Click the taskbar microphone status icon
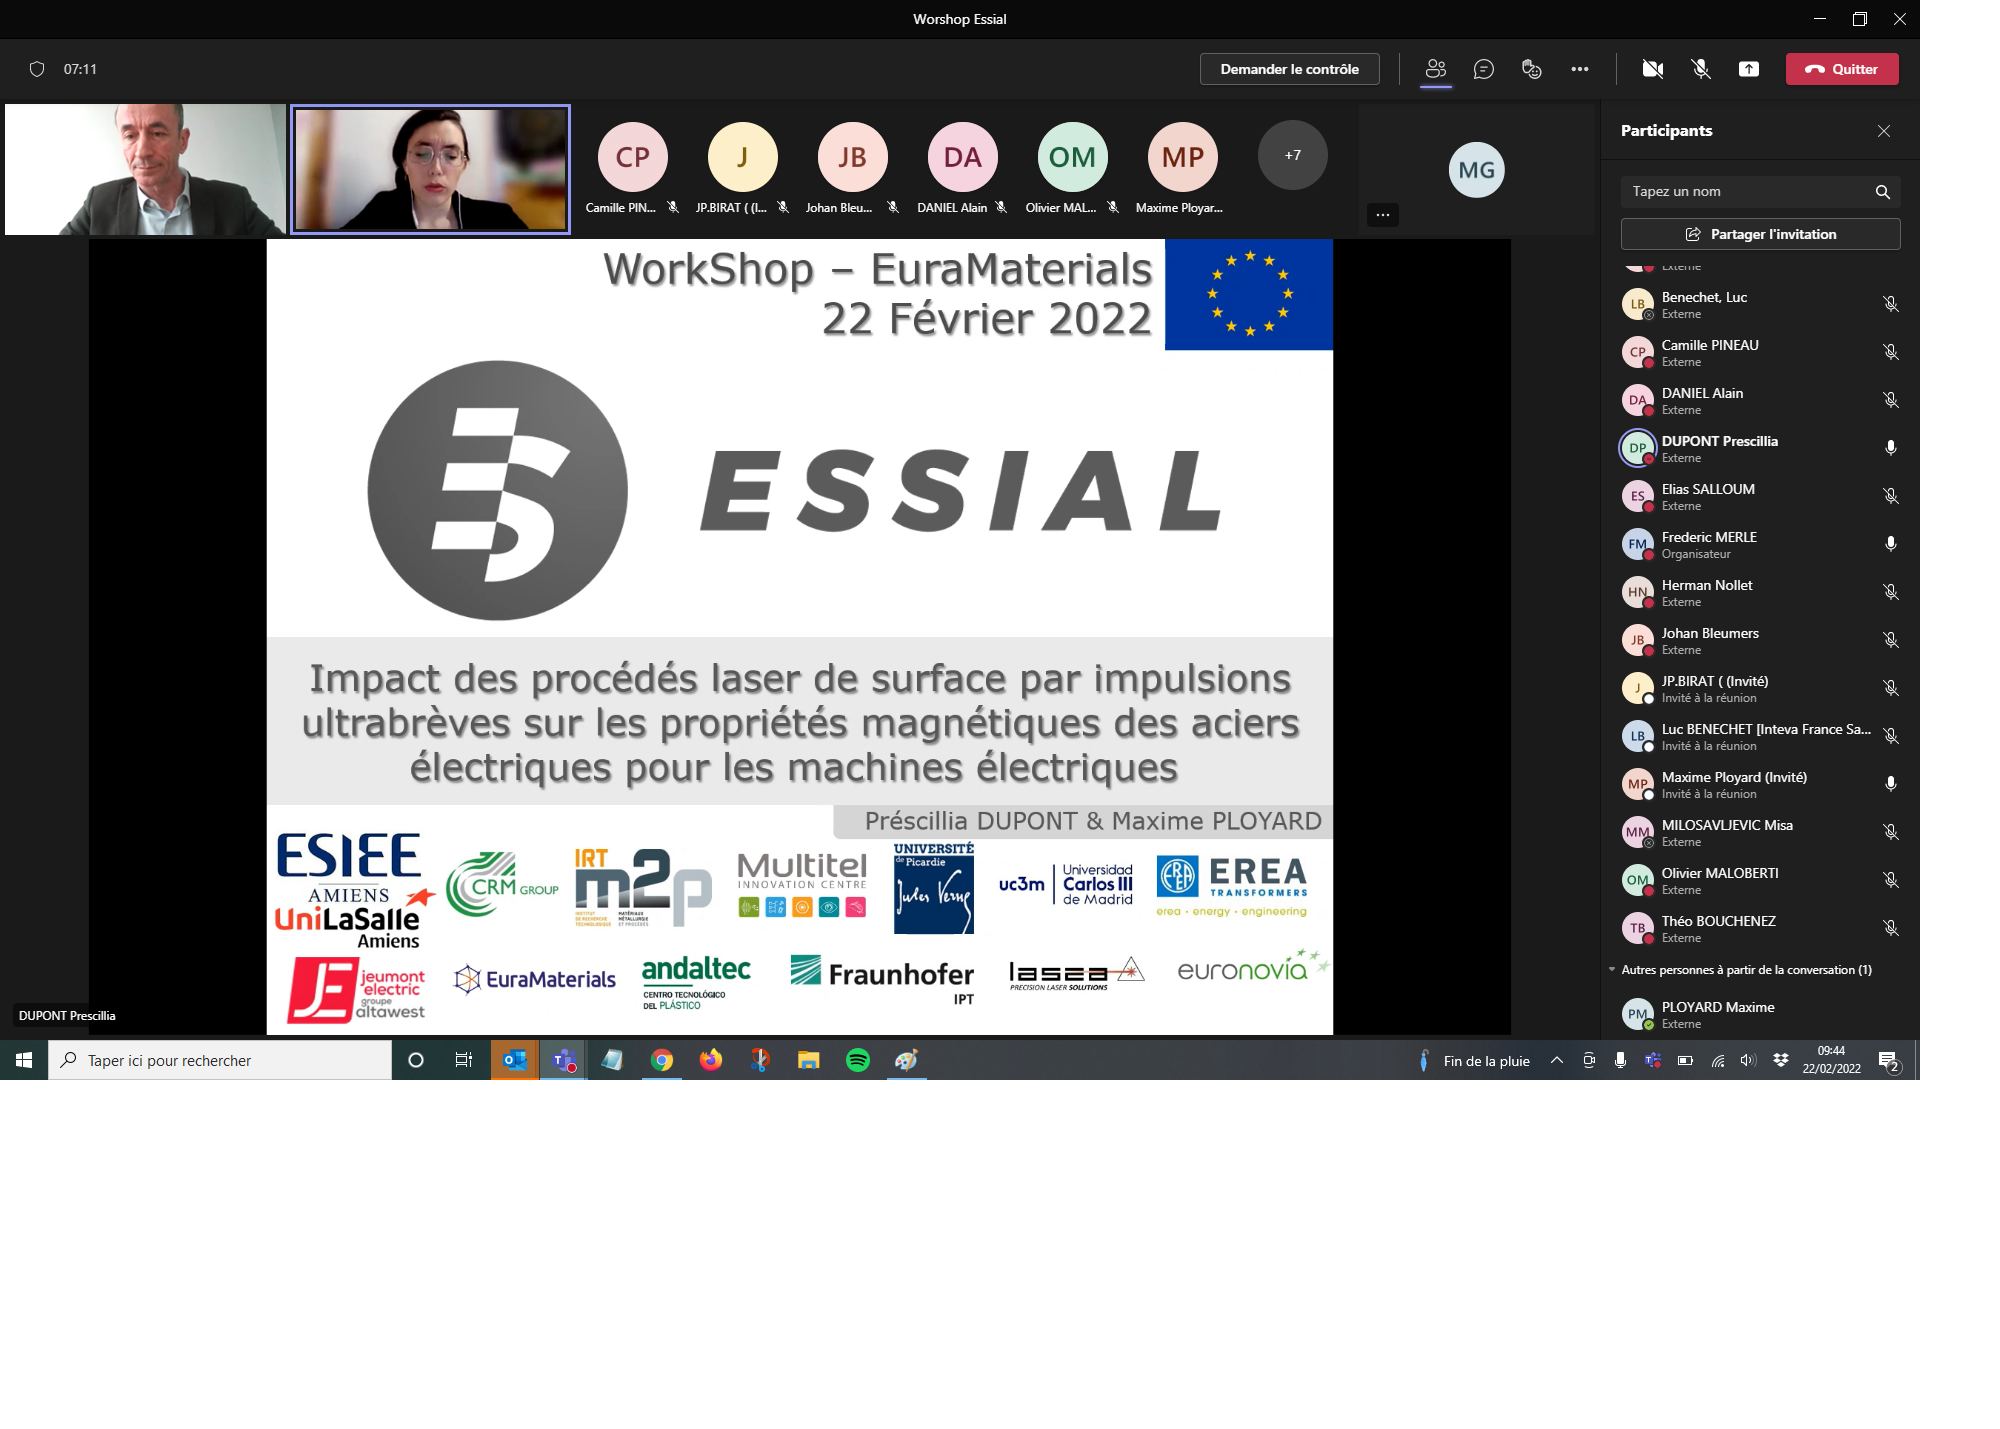2000x1429 pixels. [1620, 1060]
